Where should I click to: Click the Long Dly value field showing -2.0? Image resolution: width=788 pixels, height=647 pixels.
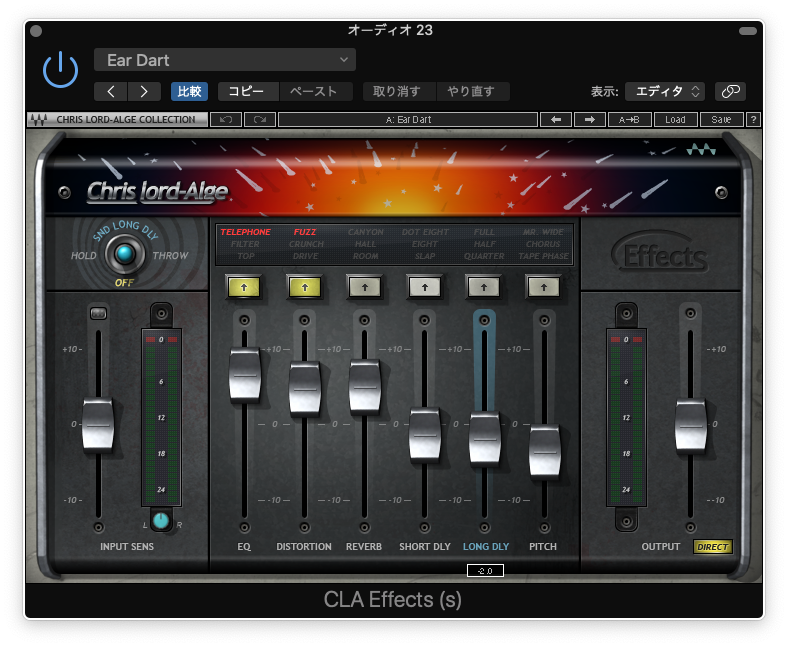pyautogui.click(x=485, y=571)
